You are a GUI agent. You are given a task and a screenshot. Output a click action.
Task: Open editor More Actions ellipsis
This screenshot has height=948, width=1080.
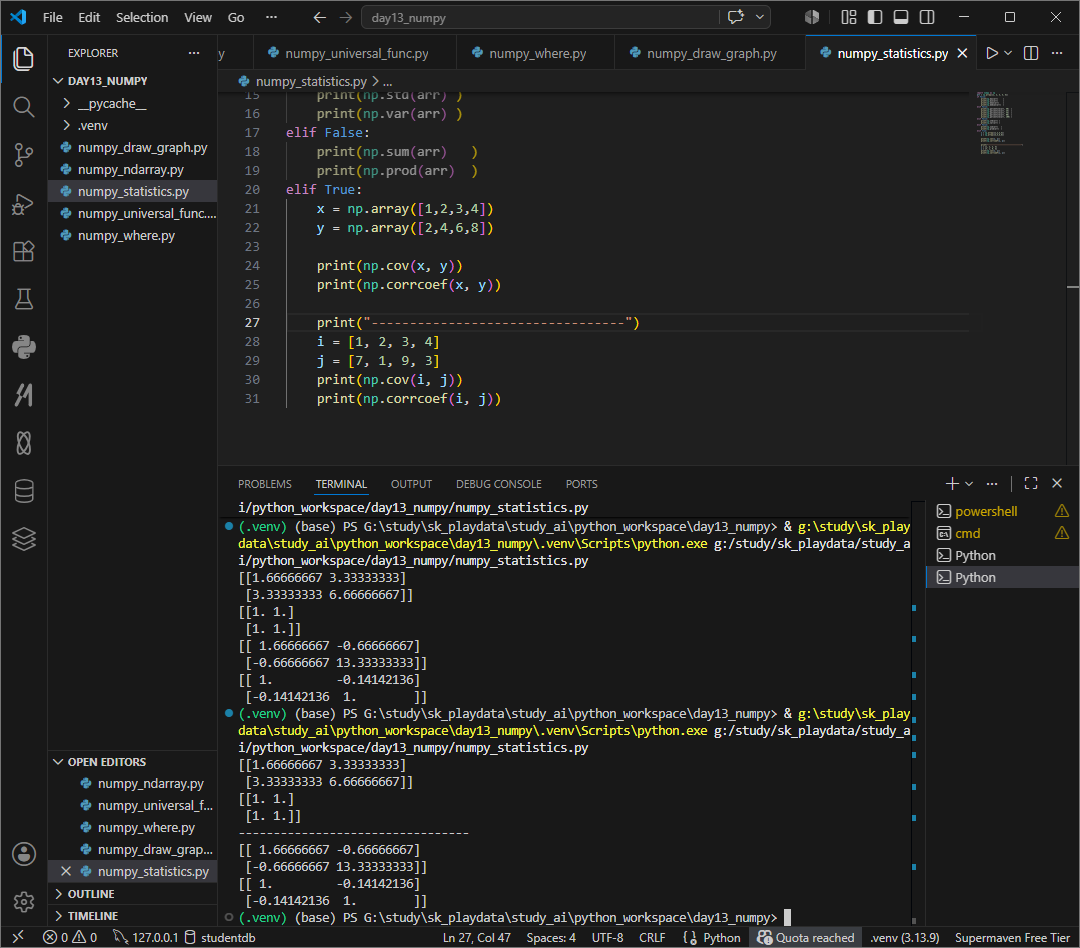(x=1057, y=53)
